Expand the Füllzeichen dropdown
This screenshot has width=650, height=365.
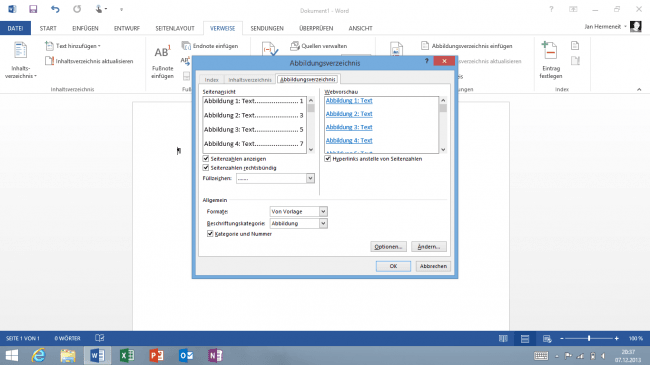(310, 178)
